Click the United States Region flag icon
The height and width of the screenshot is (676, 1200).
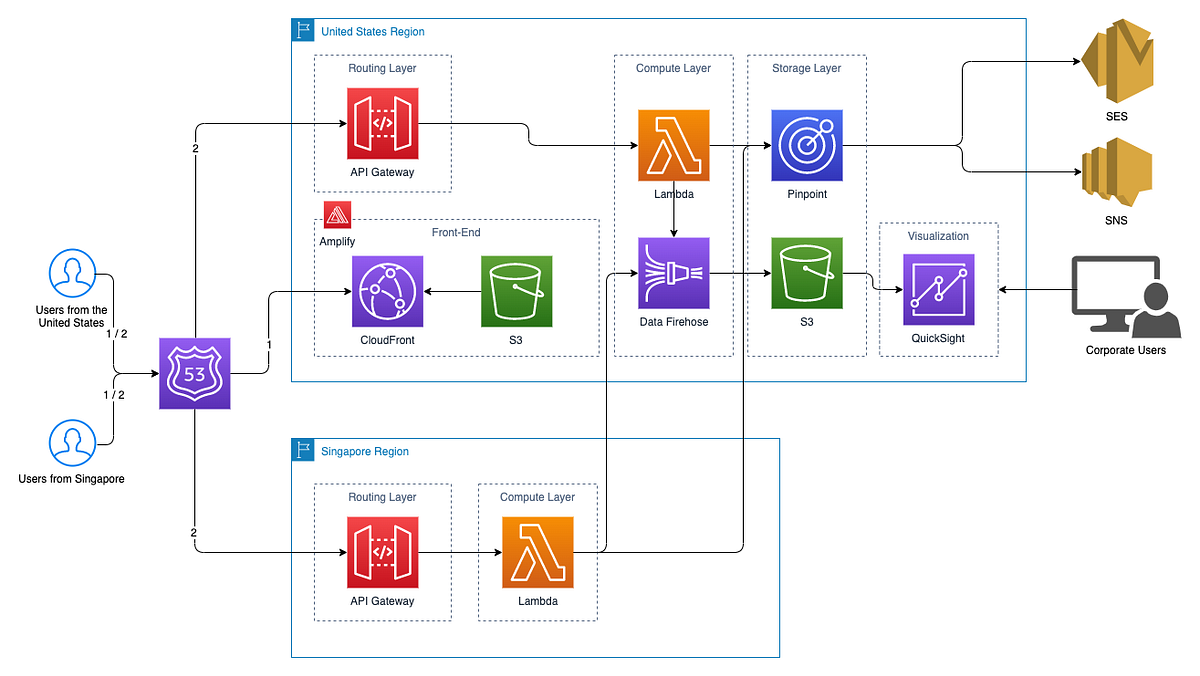tap(303, 30)
